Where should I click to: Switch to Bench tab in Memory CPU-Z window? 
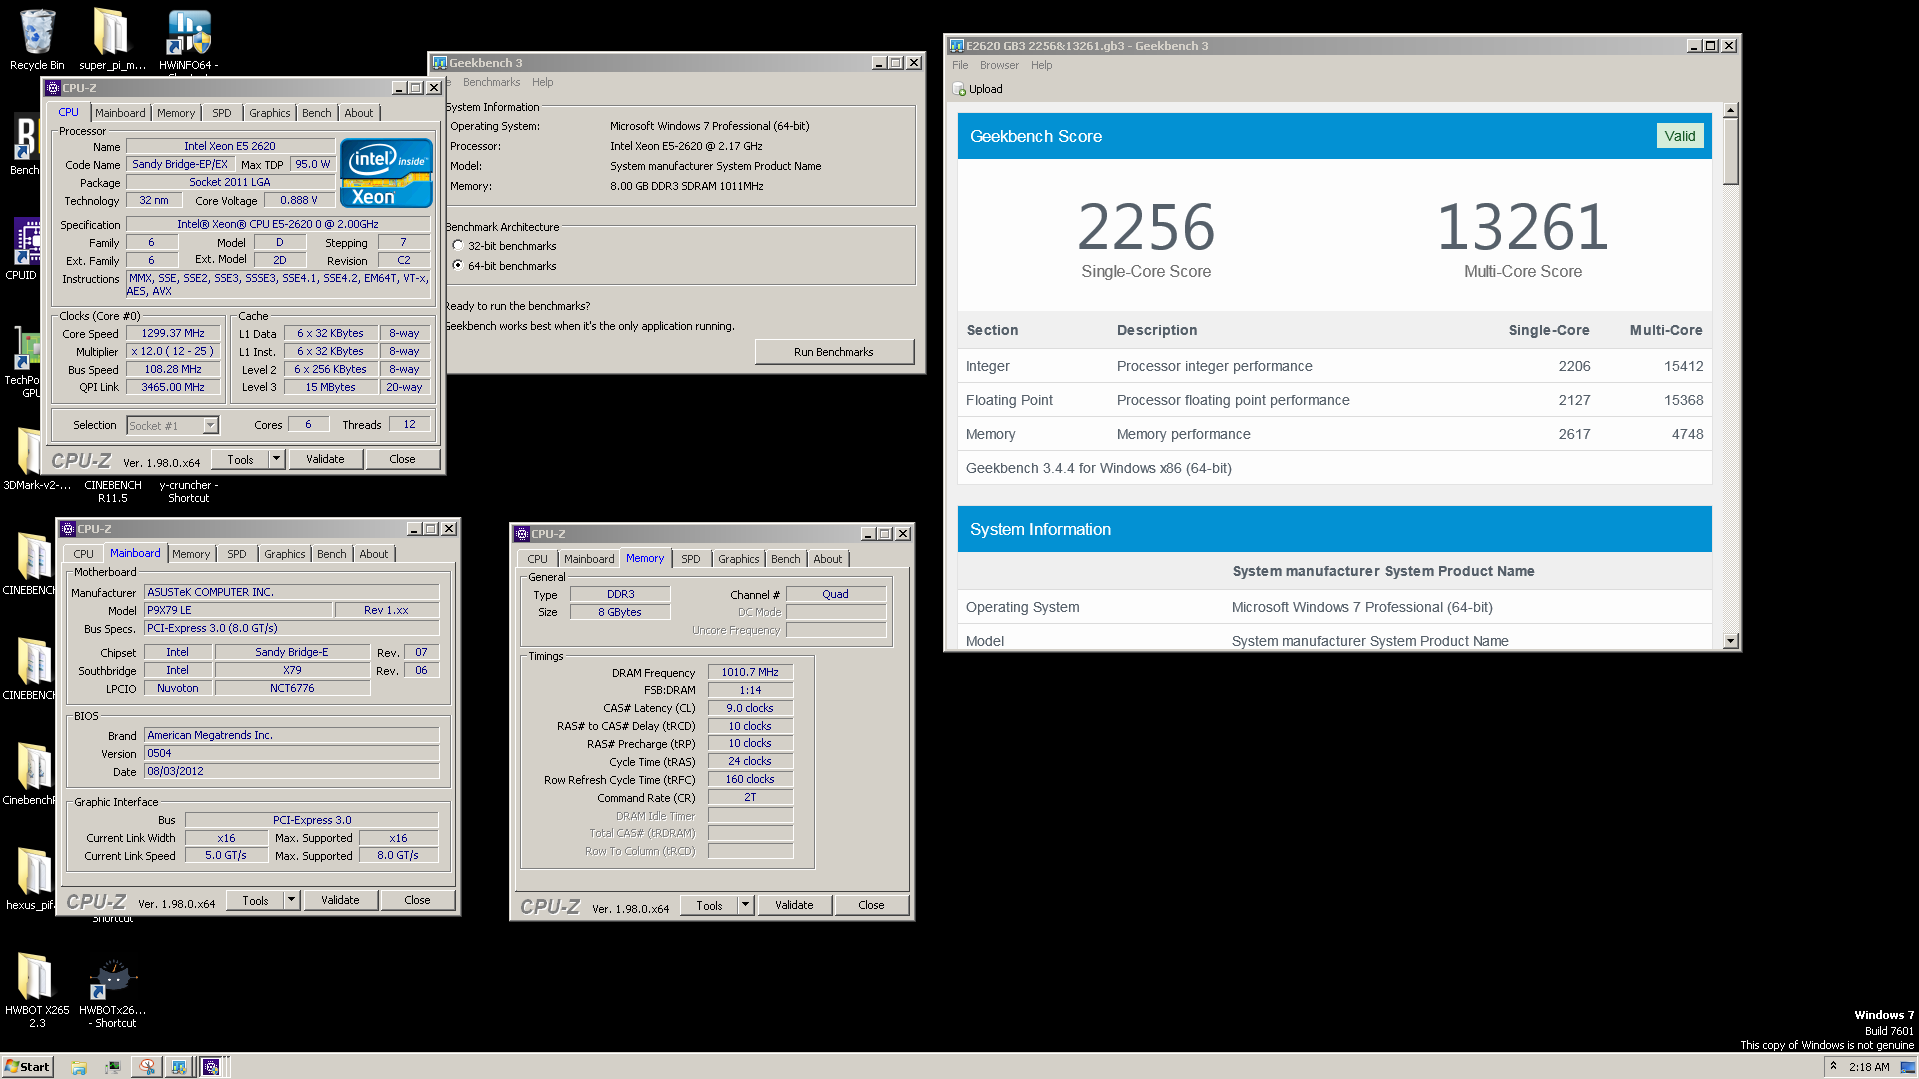point(786,560)
